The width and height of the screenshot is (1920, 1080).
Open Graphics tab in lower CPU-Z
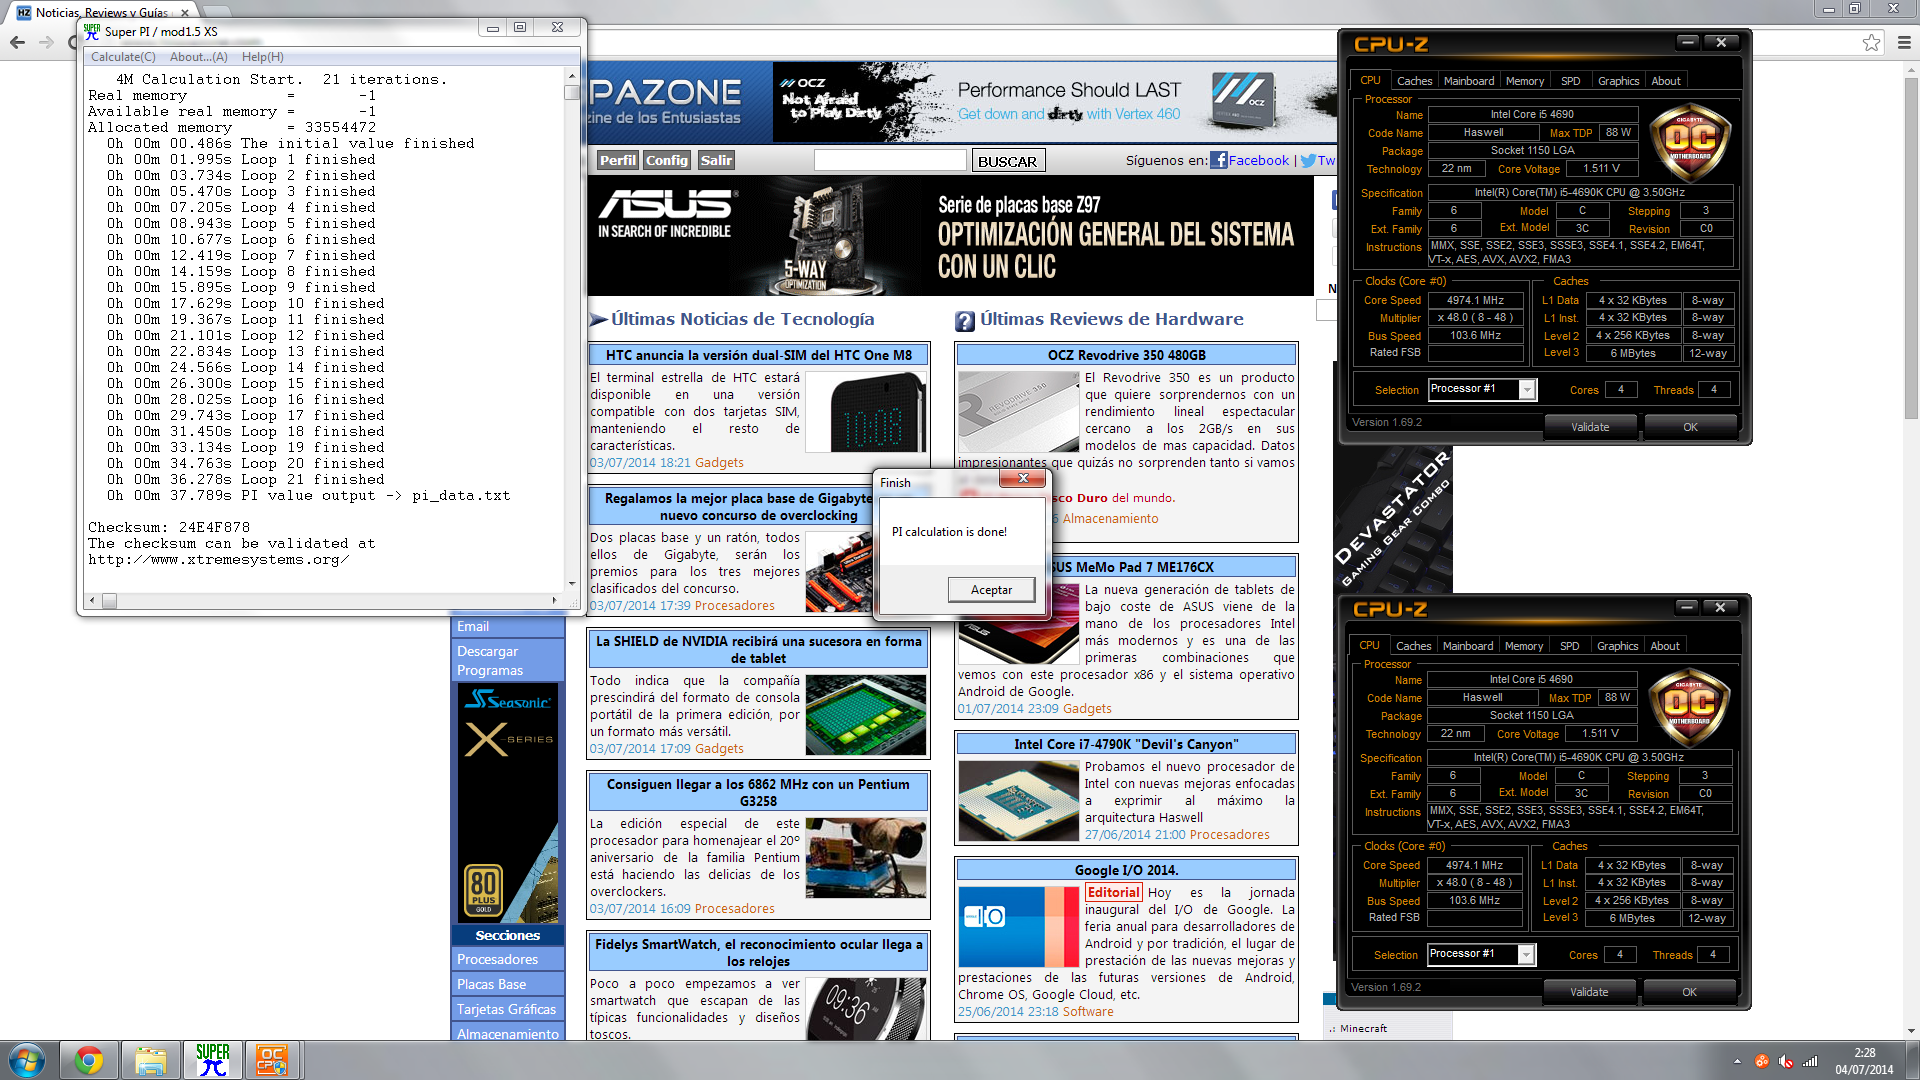pos(1617,646)
